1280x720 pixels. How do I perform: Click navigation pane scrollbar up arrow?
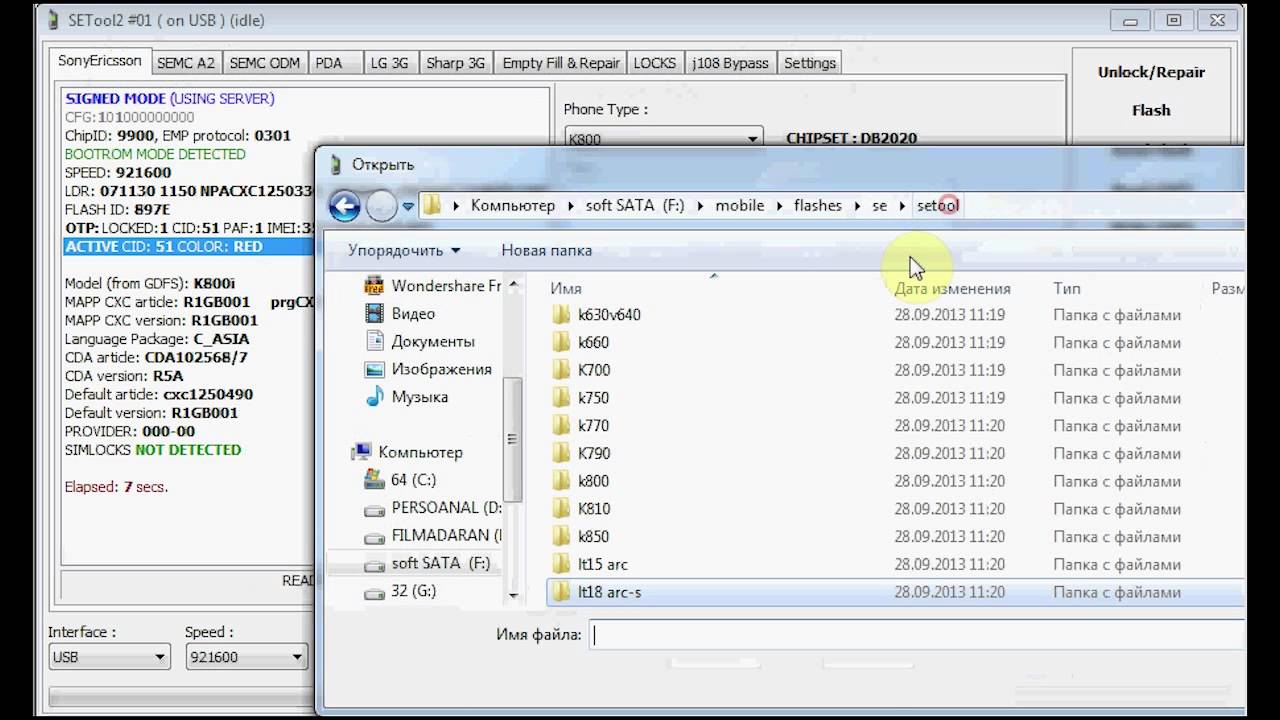point(514,284)
